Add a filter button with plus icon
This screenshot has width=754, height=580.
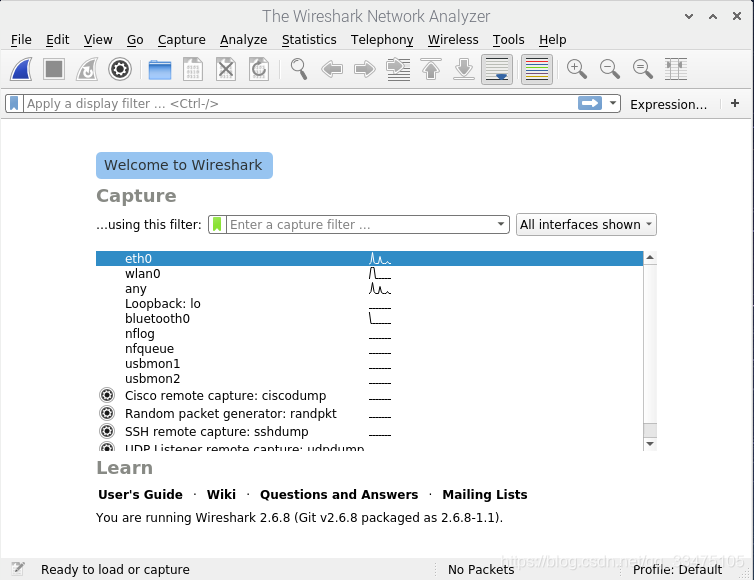point(735,103)
